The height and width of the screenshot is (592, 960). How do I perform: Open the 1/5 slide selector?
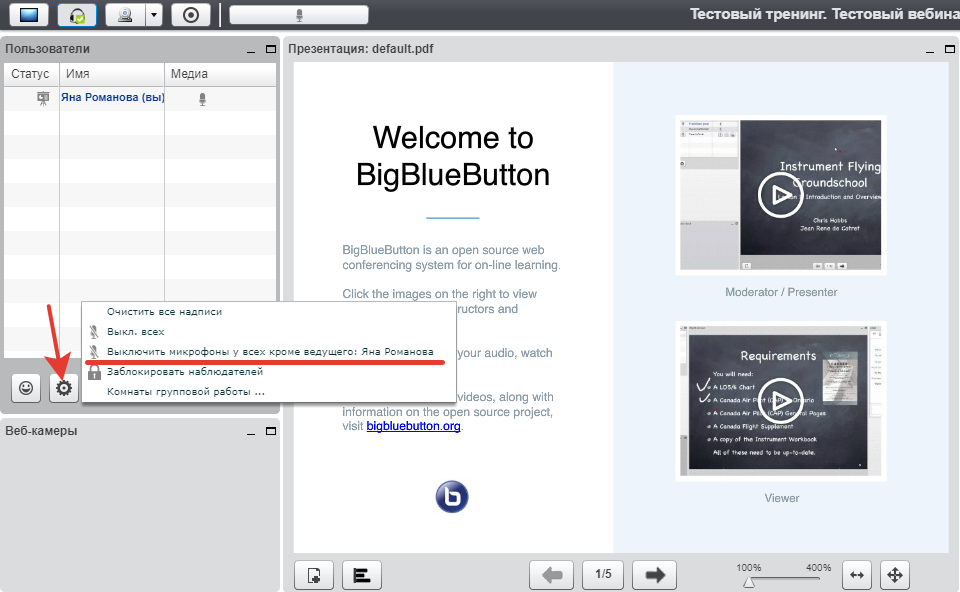(x=603, y=574)
